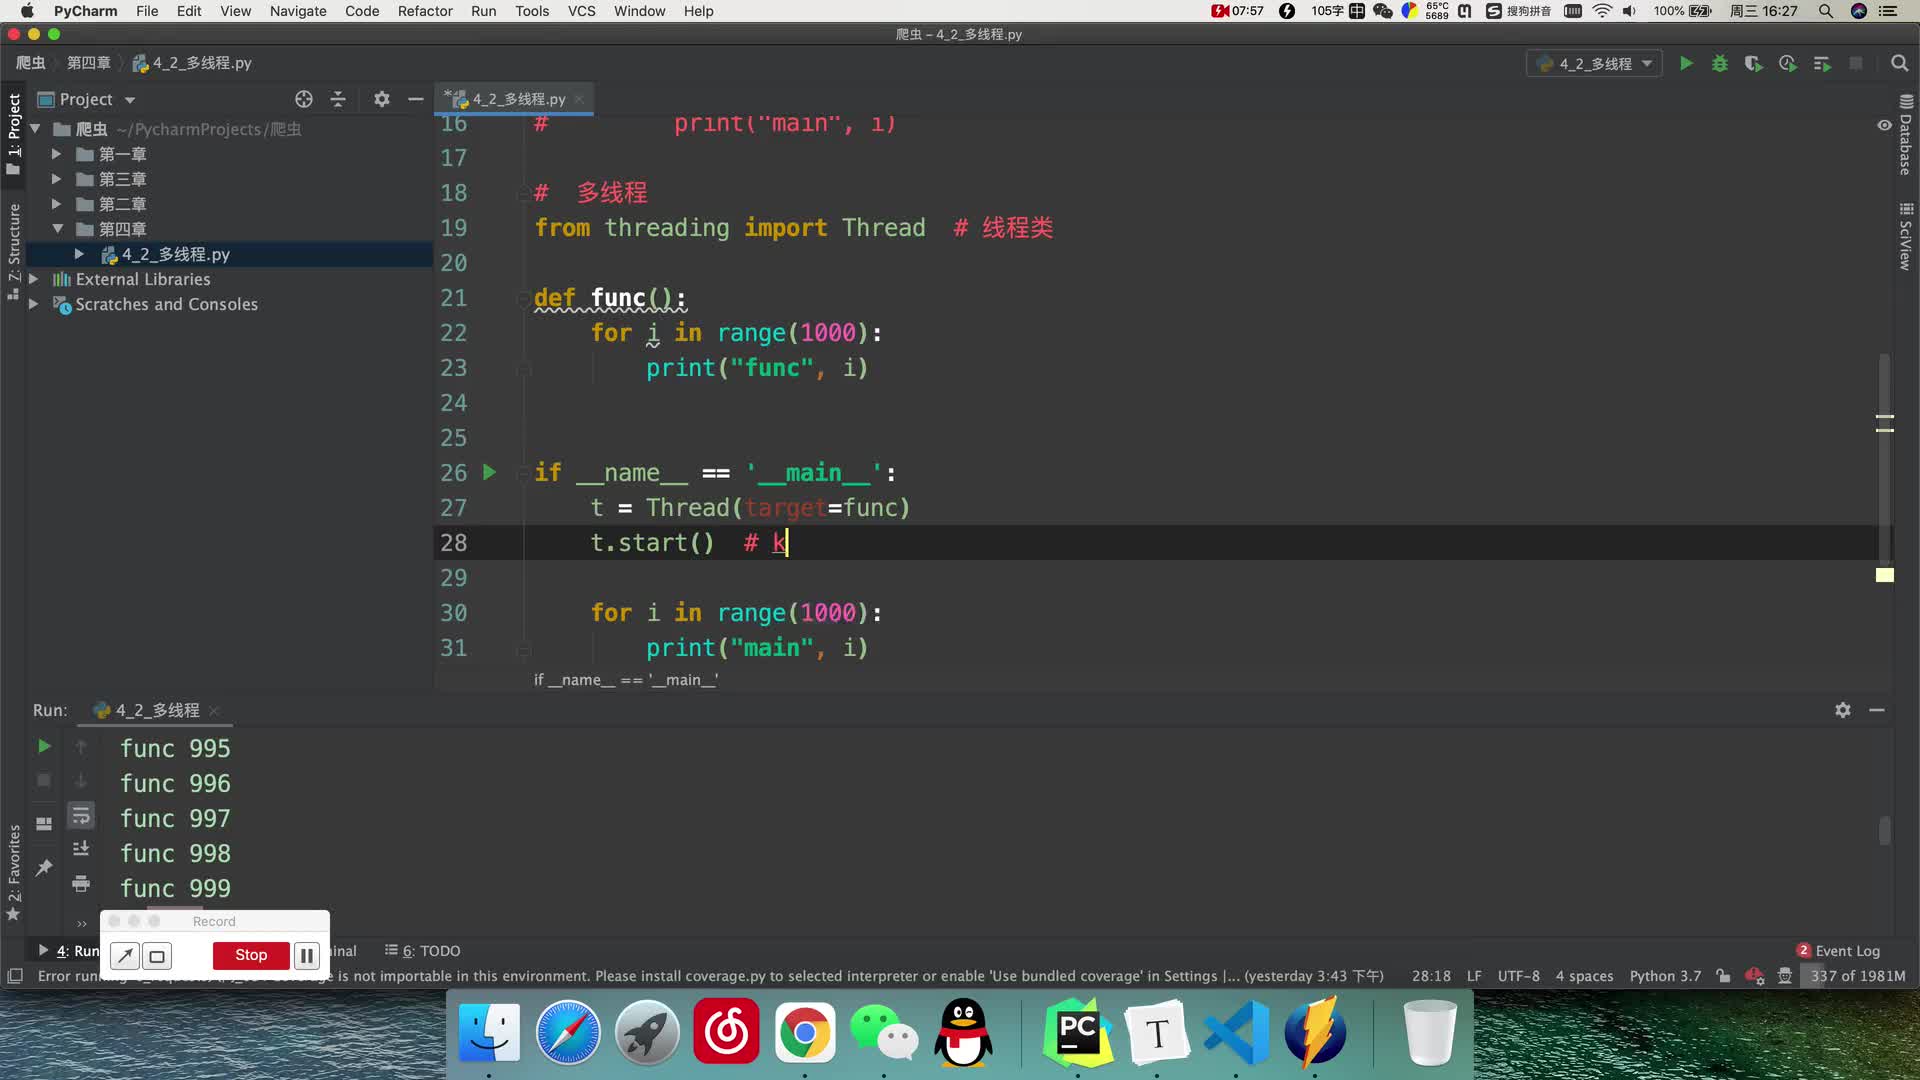1920x1080 pixels.
Task: Click the gutter run arrow on line 26
Action: coord(489,472)
